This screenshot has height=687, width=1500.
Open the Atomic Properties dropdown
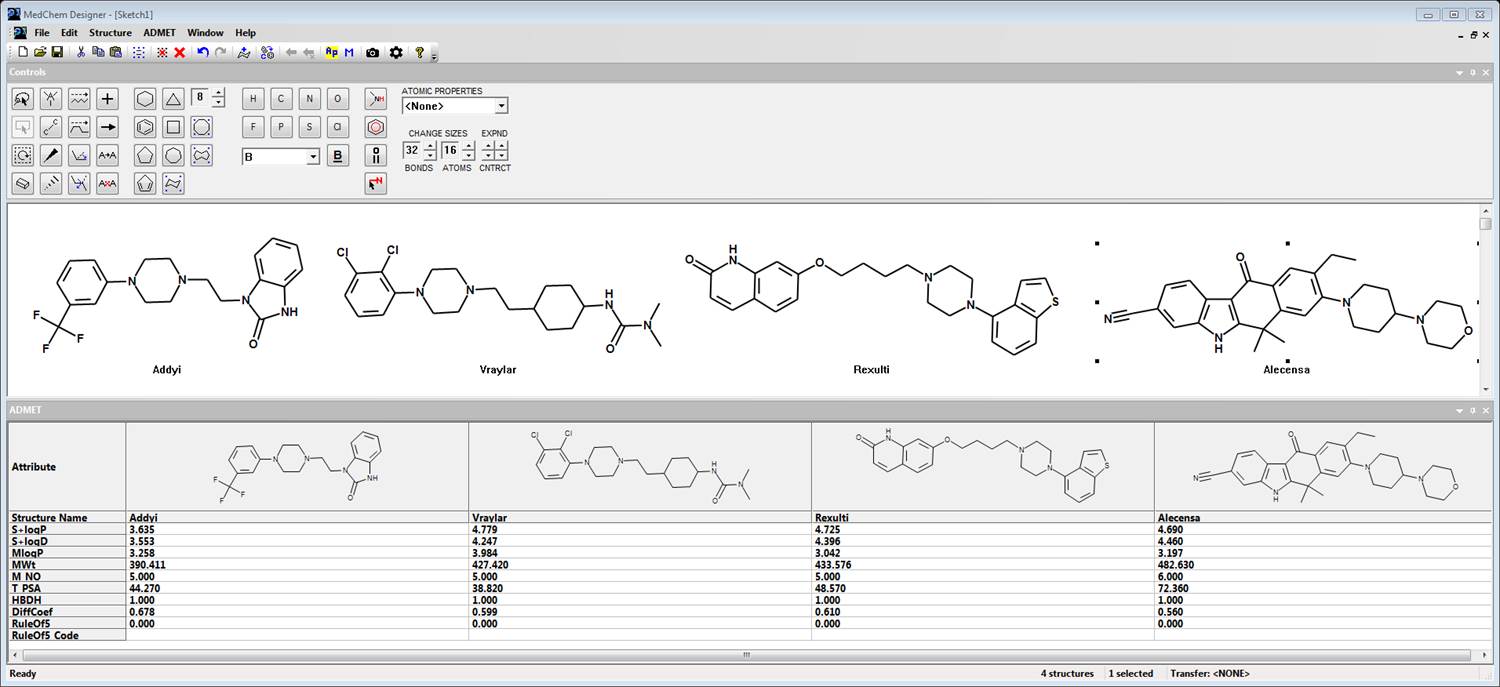[x=455, y=105]
